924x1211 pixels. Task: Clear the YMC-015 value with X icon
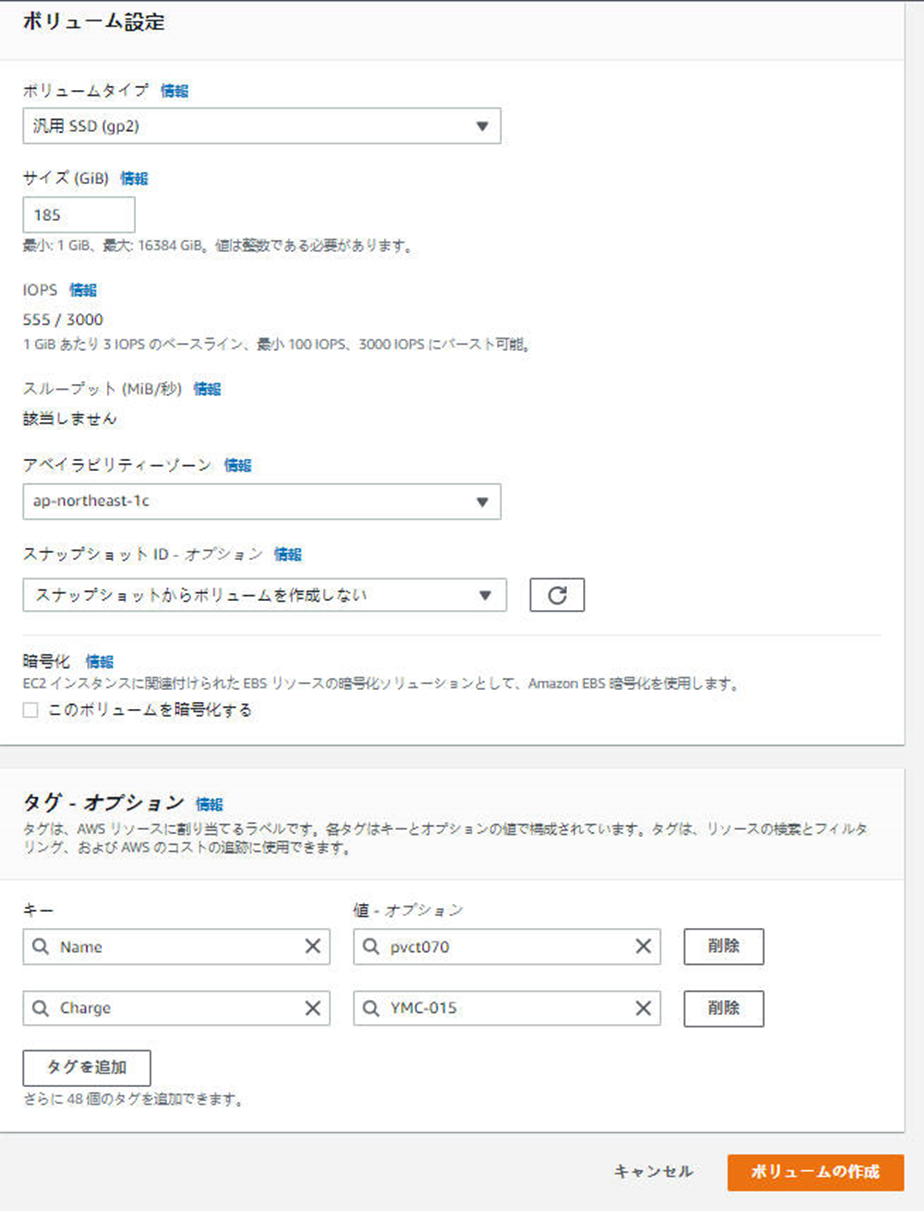[x=643, y=1008]
